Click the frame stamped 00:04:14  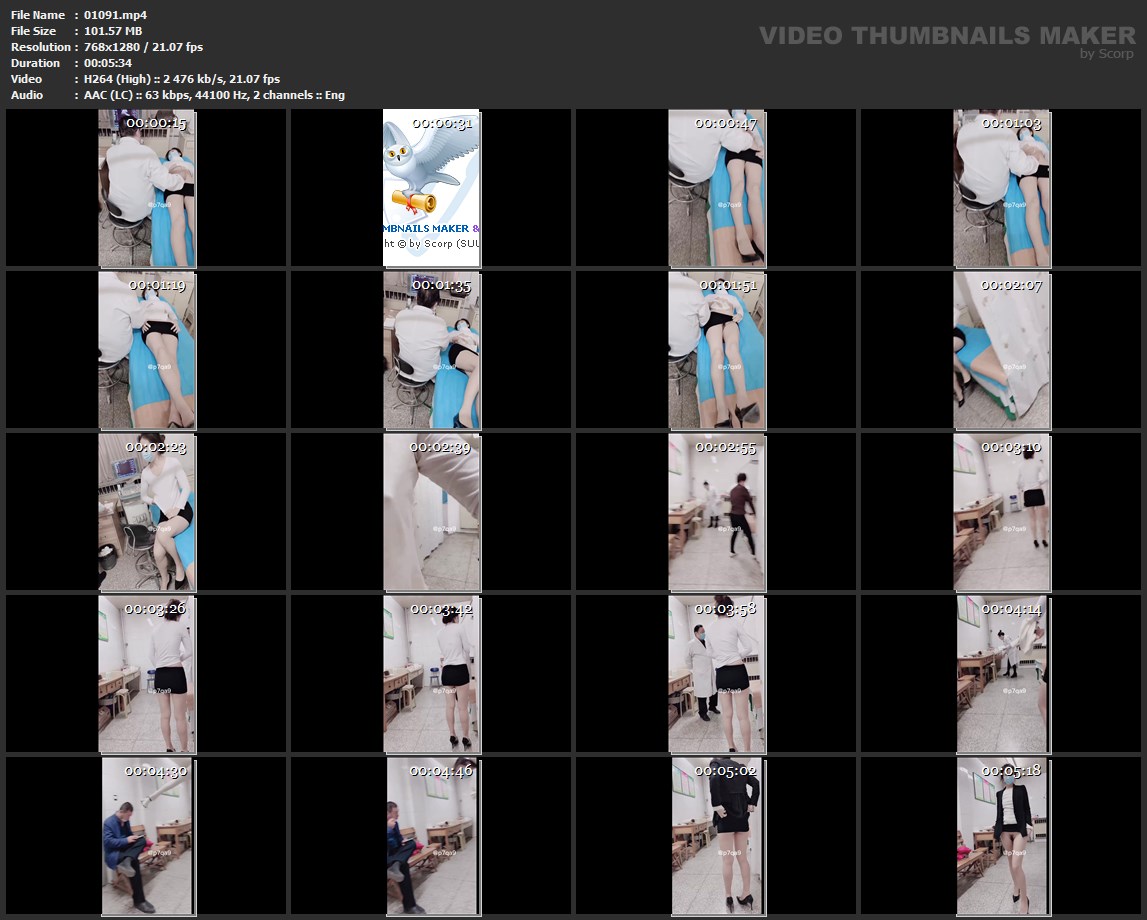click(1001, 674)
